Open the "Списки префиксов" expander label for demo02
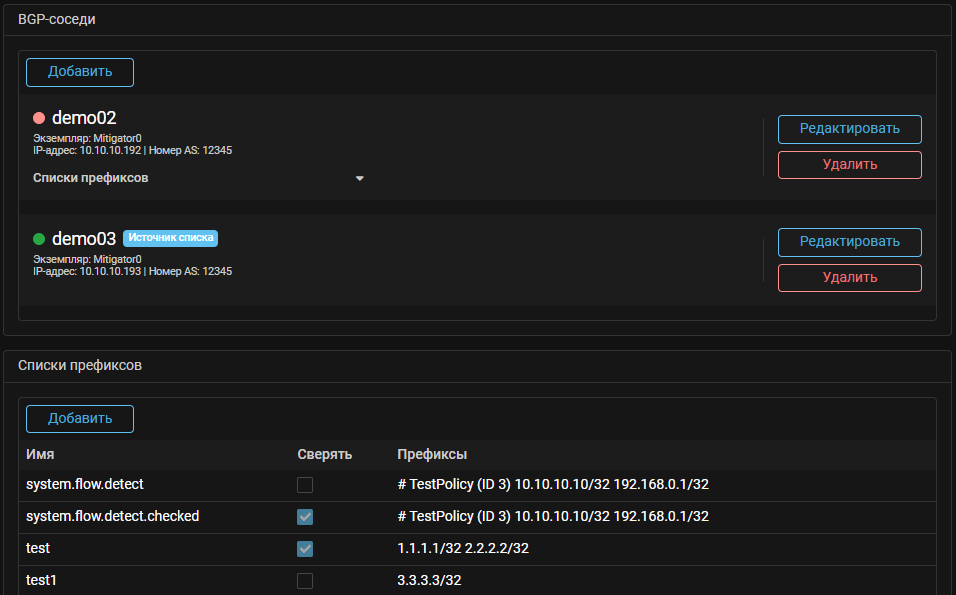Screen dimensions: 956x595 click(91, 178)
